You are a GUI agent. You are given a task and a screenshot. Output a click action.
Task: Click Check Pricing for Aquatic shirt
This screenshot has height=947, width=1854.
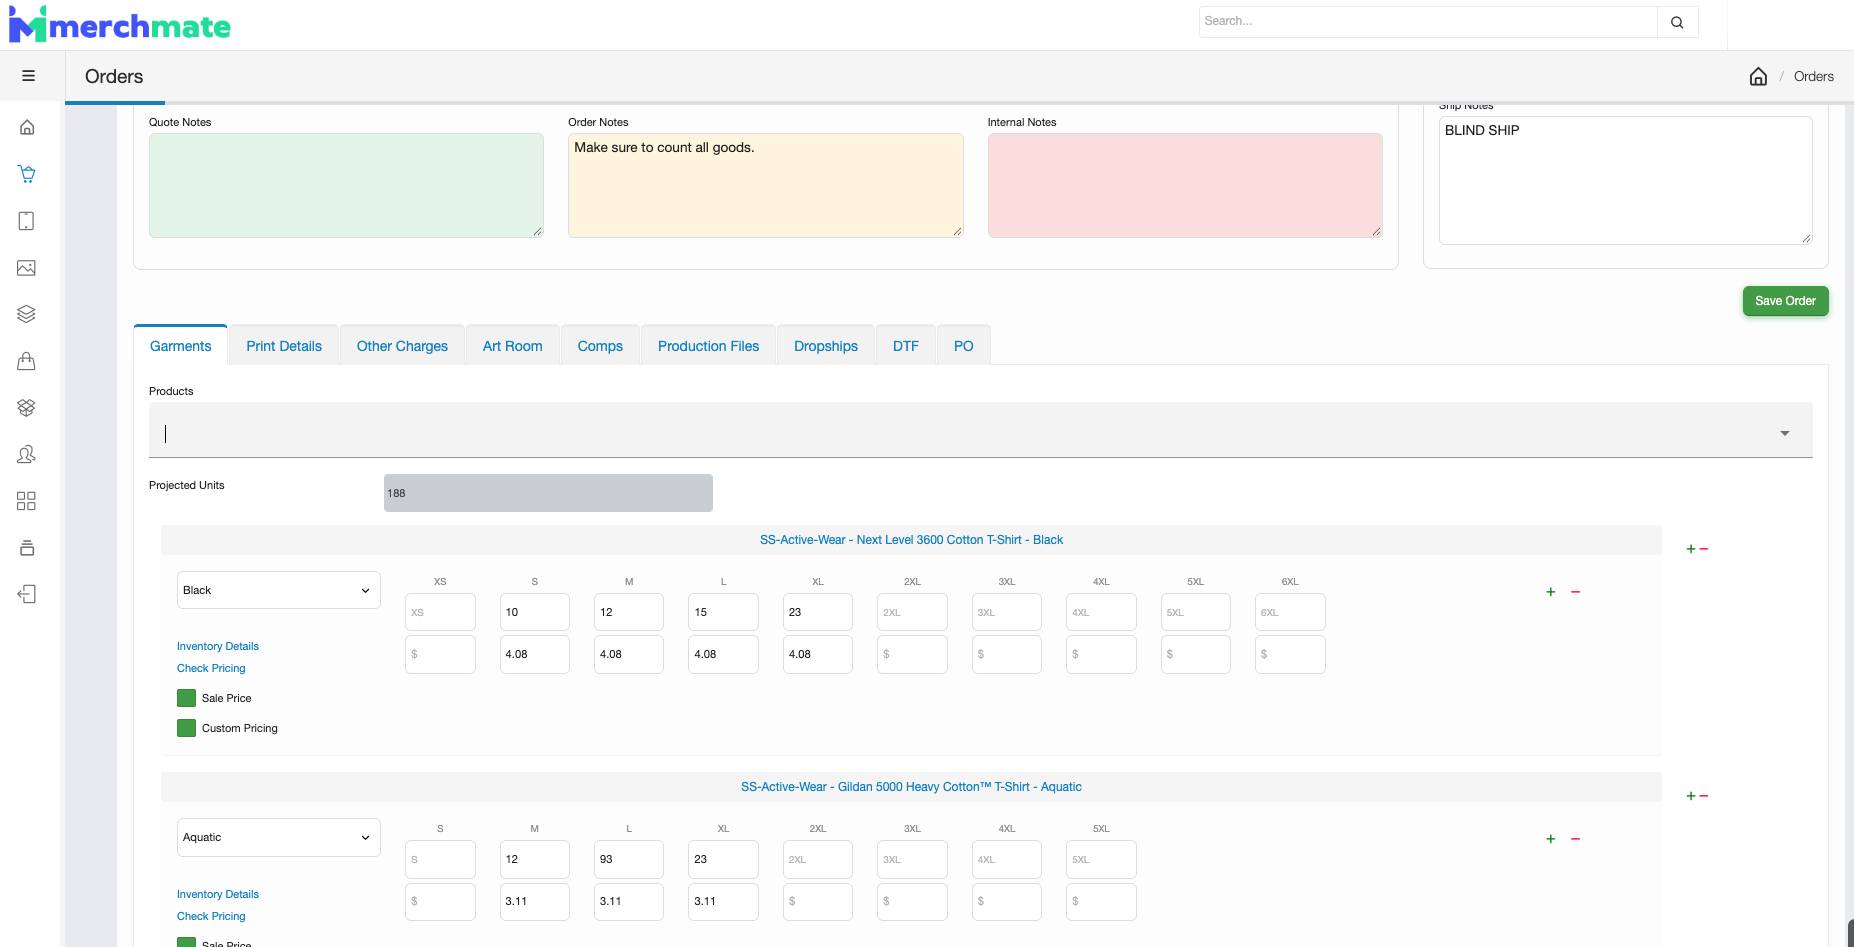211,916
